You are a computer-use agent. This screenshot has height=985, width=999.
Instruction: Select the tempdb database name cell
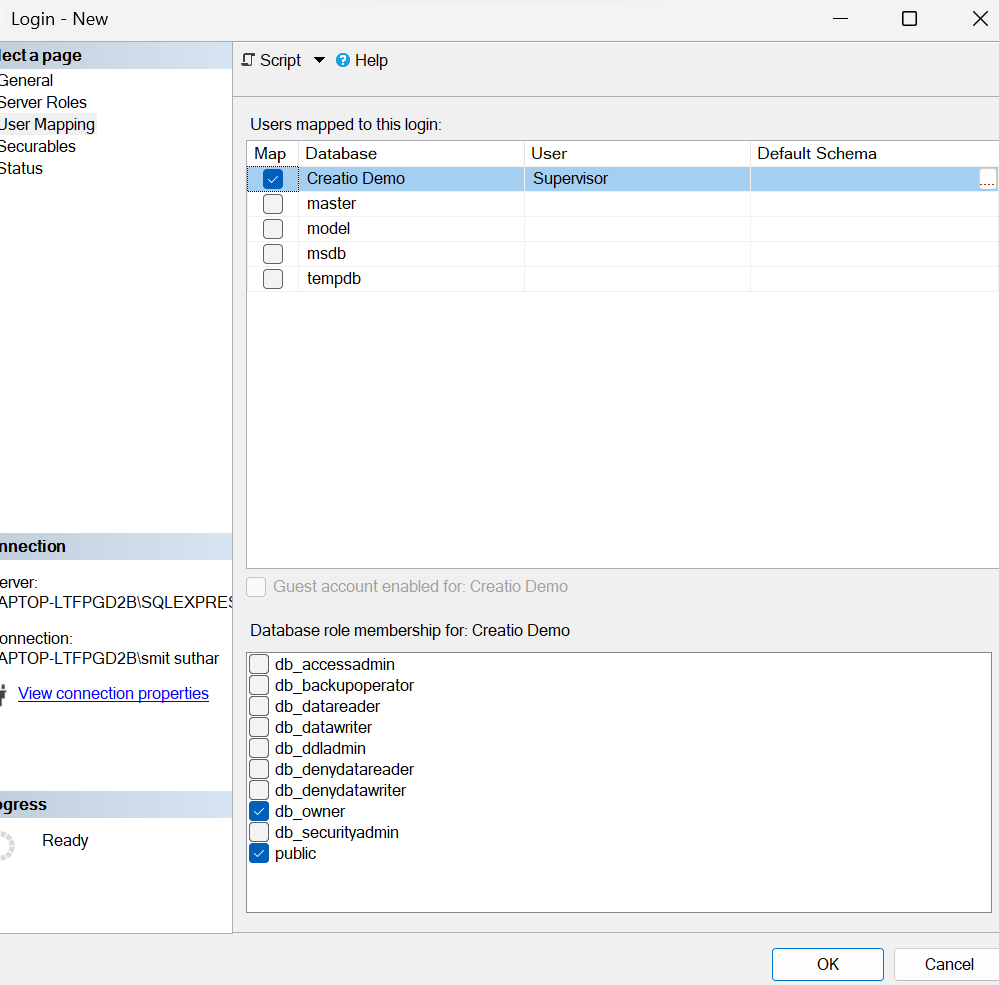(412, 278)
